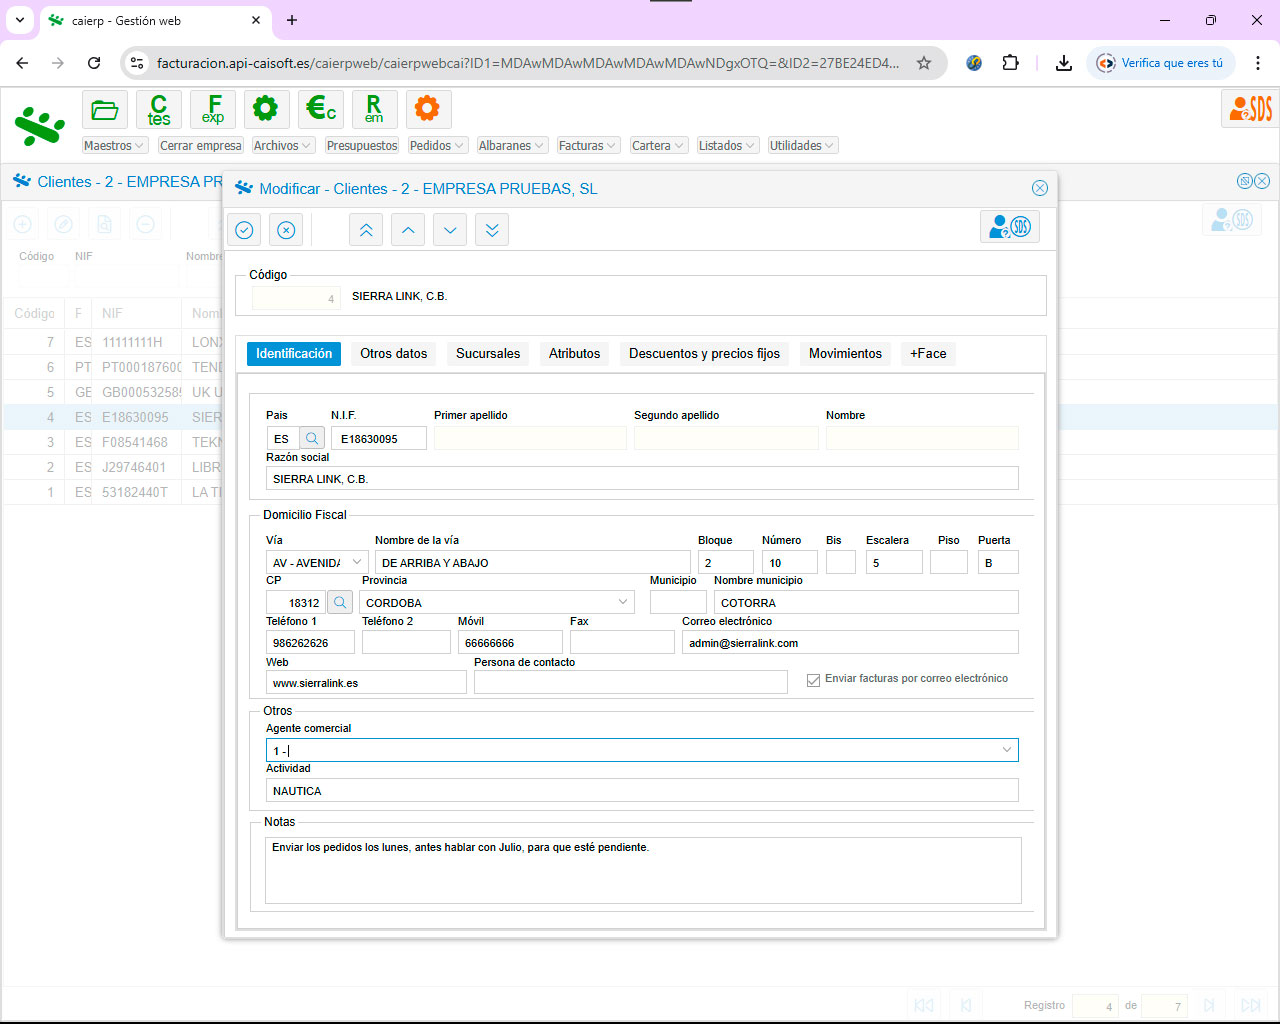1280x1024 pixels.
Task: Select the Identificación tab
Action: pos(294,354)
